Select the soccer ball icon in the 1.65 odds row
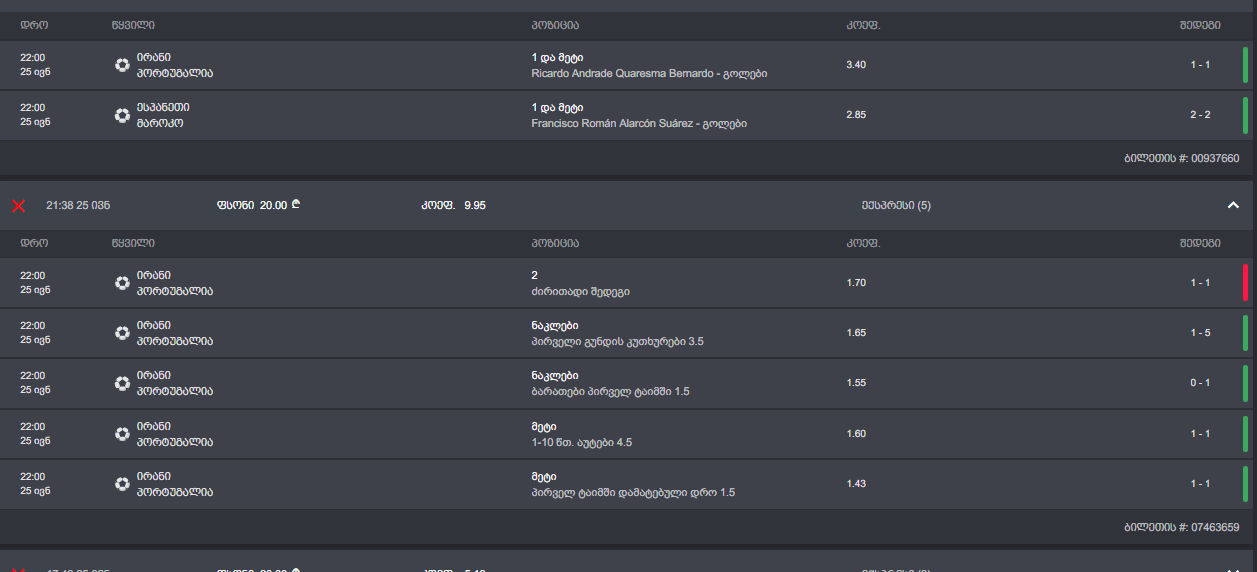 tap(122, 333)
